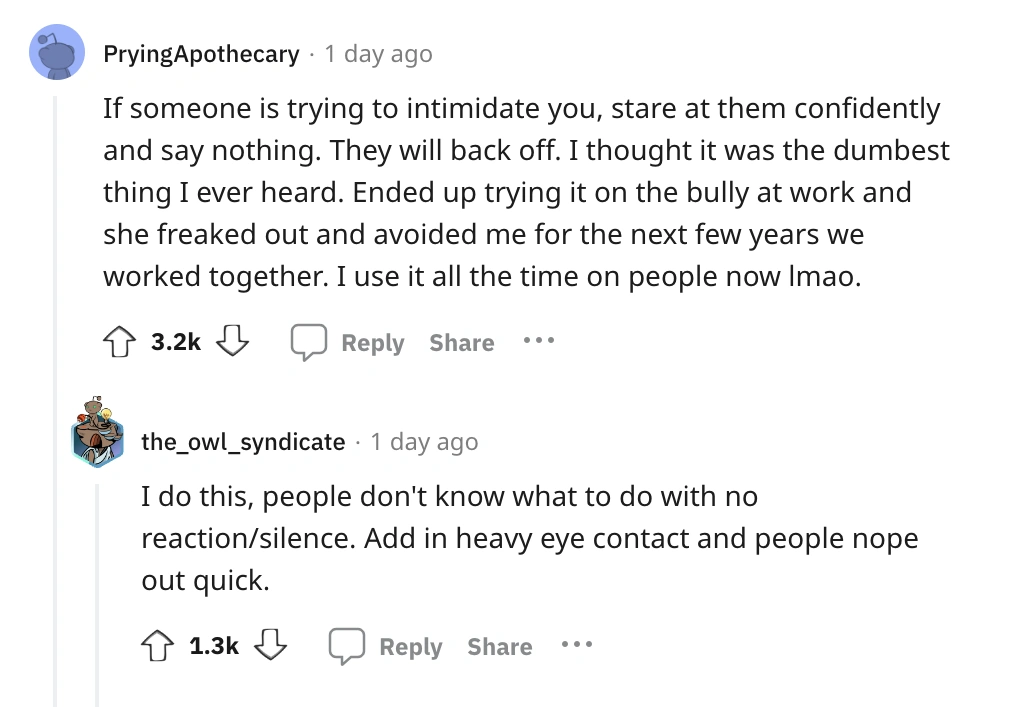The width and height of the screenshot is (1023, 707).
Task: Click "1 day ago" timestamp beside the_owl_syndicate
Action: point(424,442)
